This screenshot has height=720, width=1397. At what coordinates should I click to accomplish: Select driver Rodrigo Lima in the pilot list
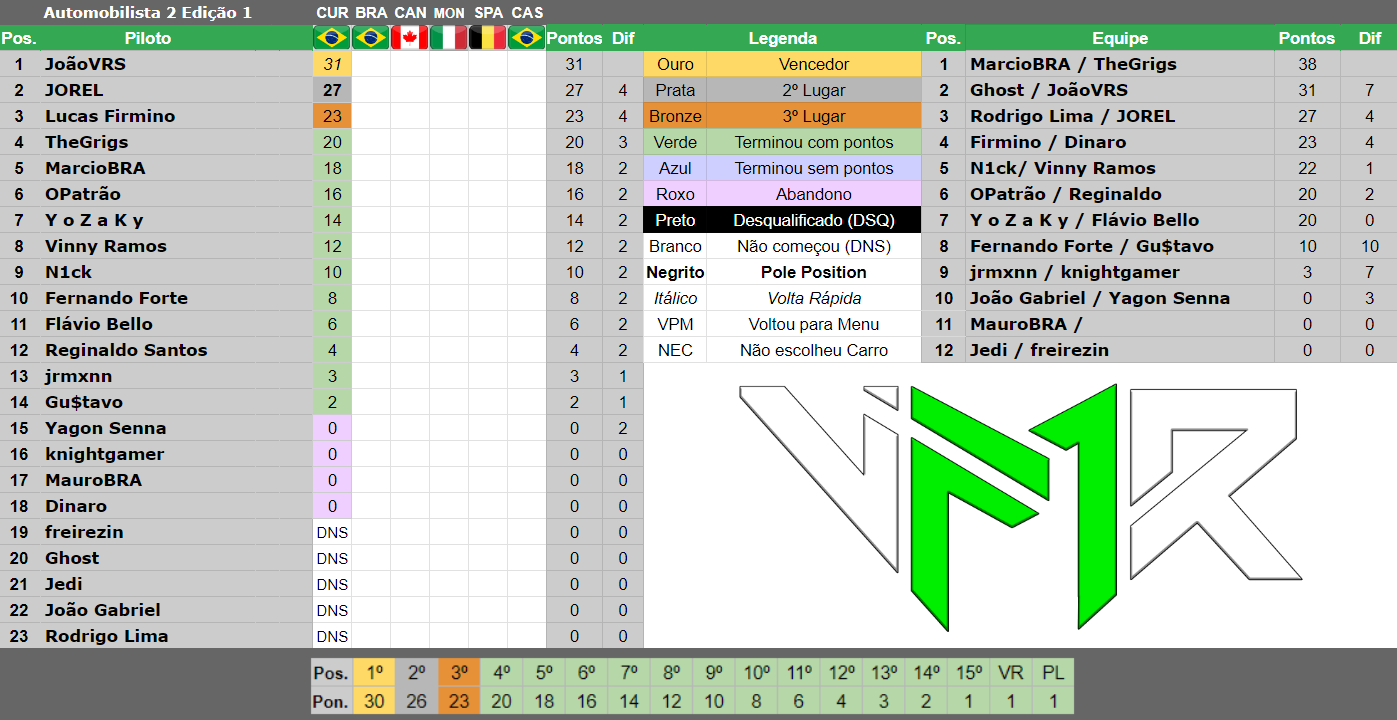pos(107,636)
